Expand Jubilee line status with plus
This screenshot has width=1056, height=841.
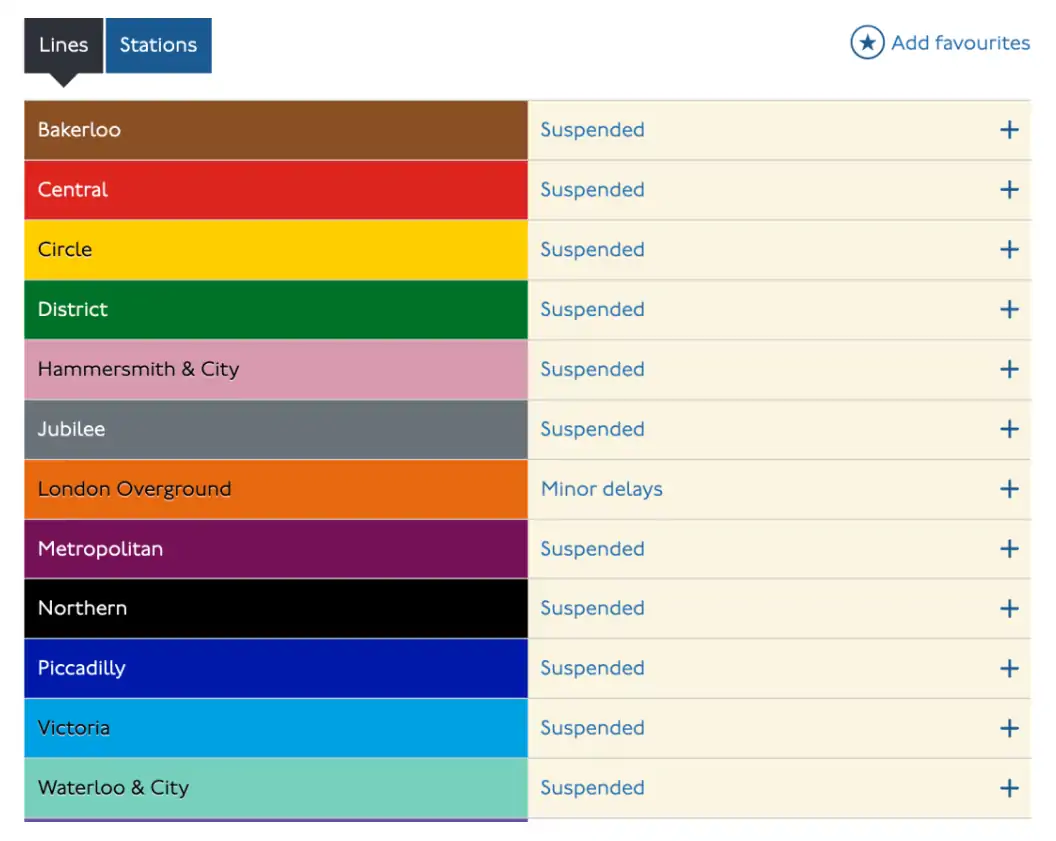pyautogui.click(x=1009, y=429)
